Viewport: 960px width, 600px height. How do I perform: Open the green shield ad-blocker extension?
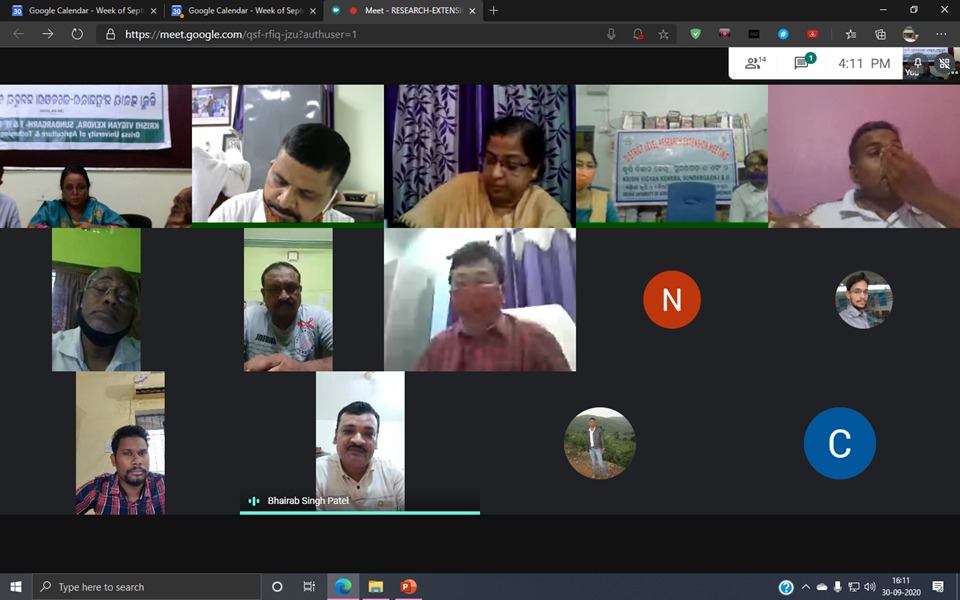coord(696,34)
